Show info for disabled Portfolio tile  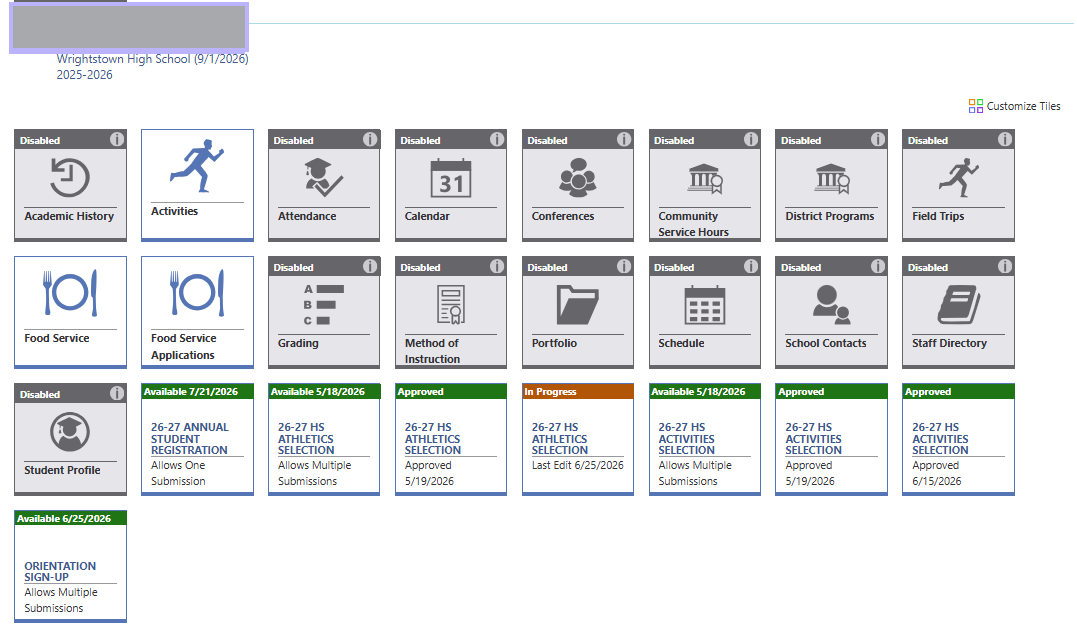coord(624,267)
